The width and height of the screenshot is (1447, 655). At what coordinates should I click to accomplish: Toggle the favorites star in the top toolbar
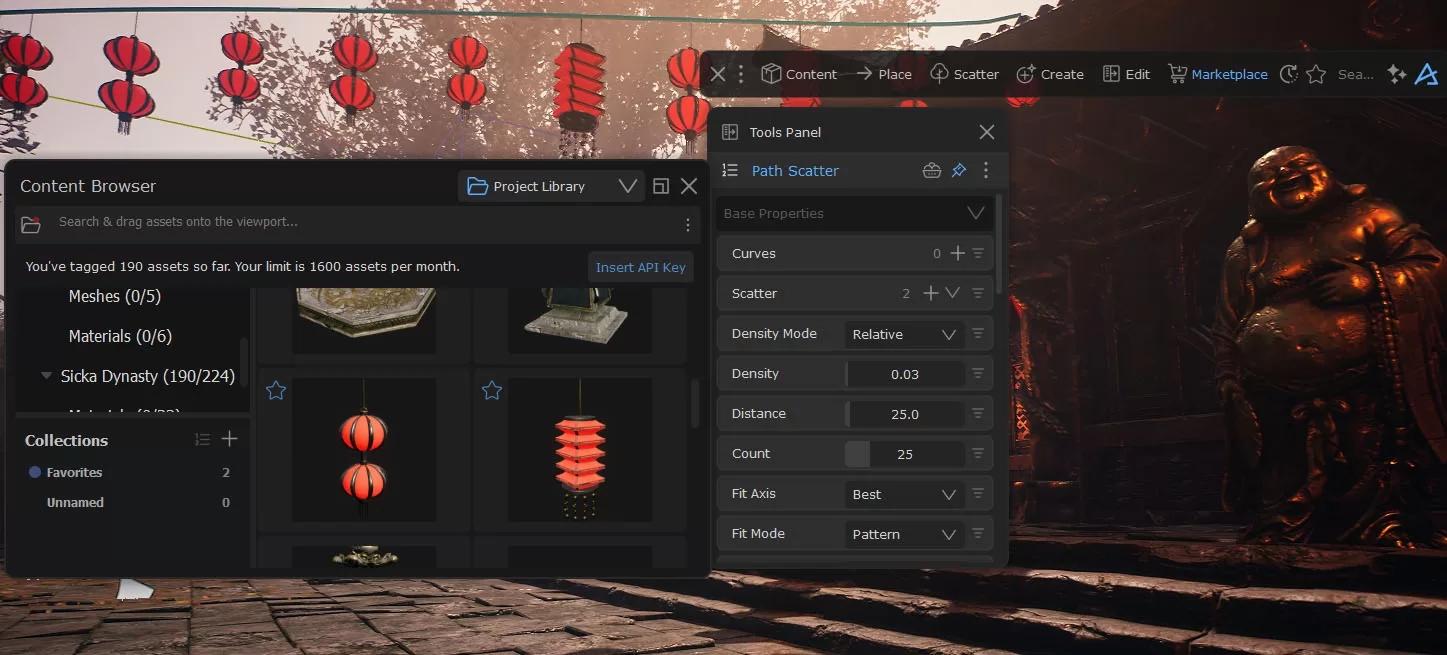pyautogui.click(x=1316, y=74)
